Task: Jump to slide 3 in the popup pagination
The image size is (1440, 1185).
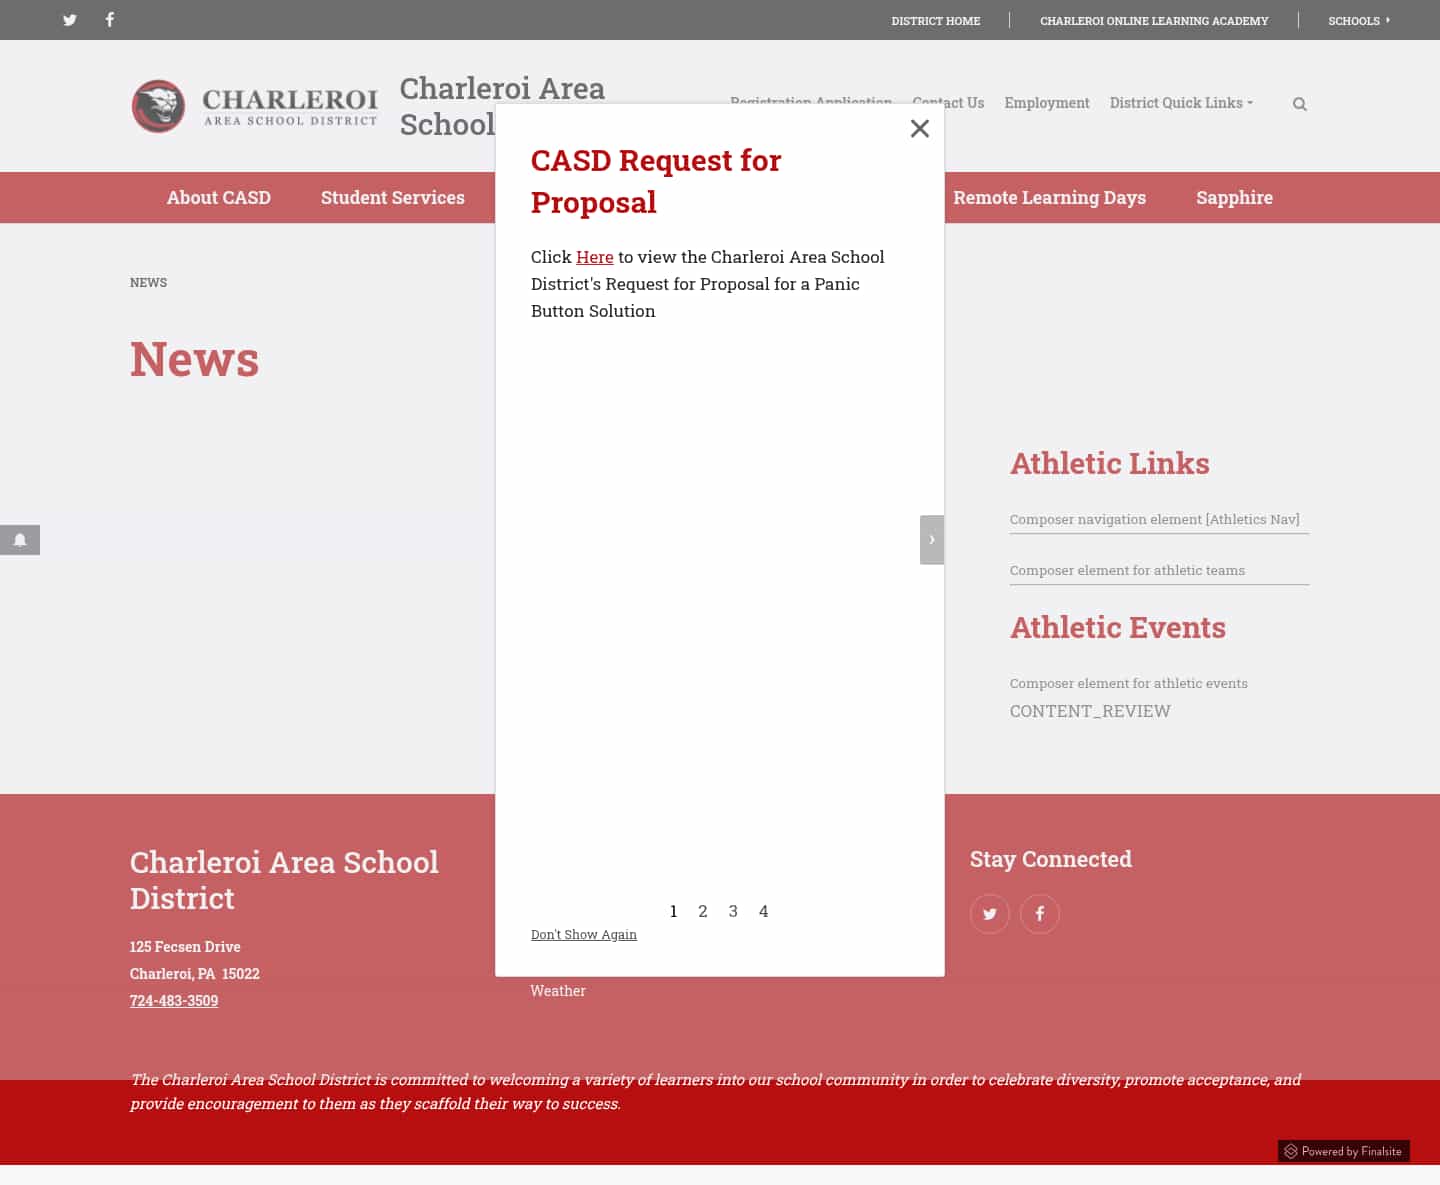Action: 733,911
